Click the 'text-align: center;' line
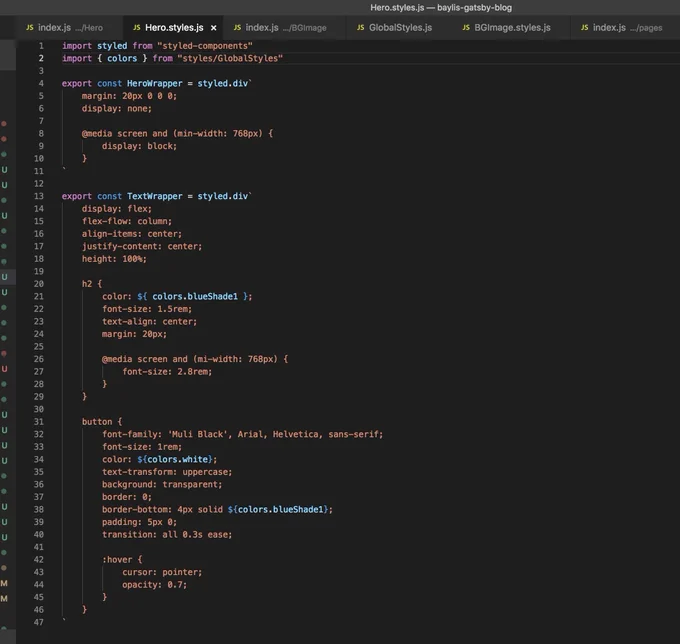Screen dimensions: 680x644 click(x=149, y=322)
